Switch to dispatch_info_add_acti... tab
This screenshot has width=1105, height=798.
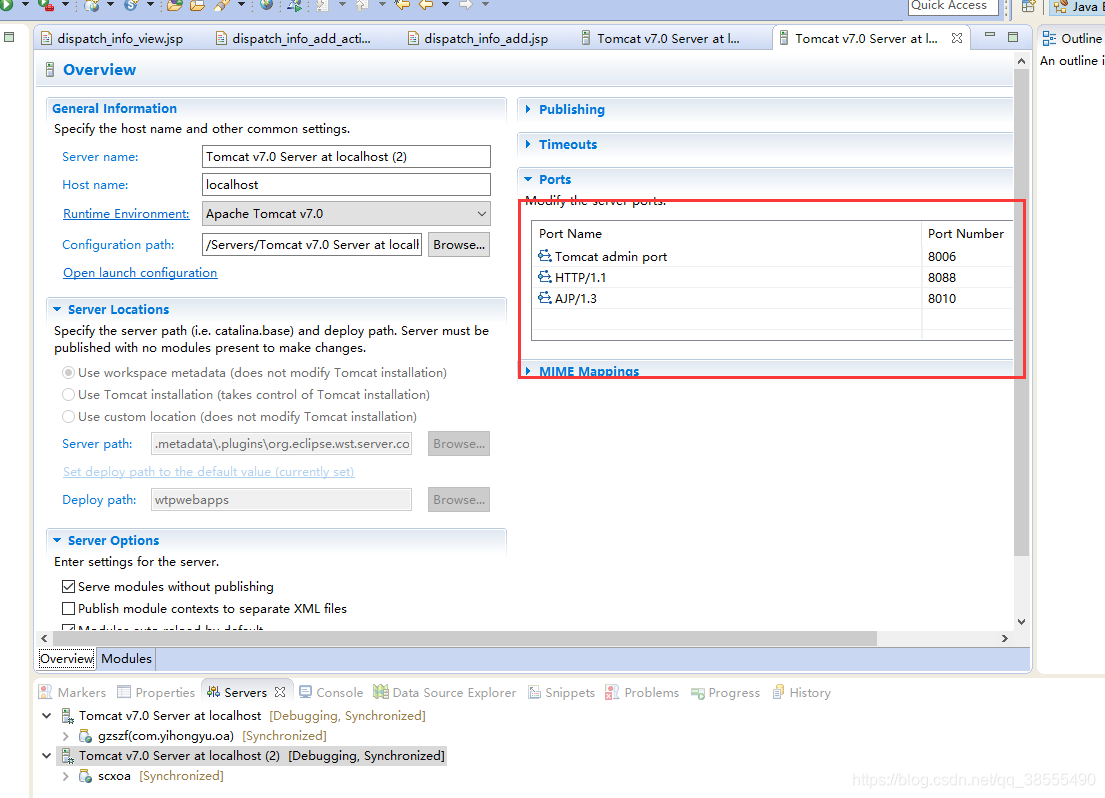click(294, 39)
